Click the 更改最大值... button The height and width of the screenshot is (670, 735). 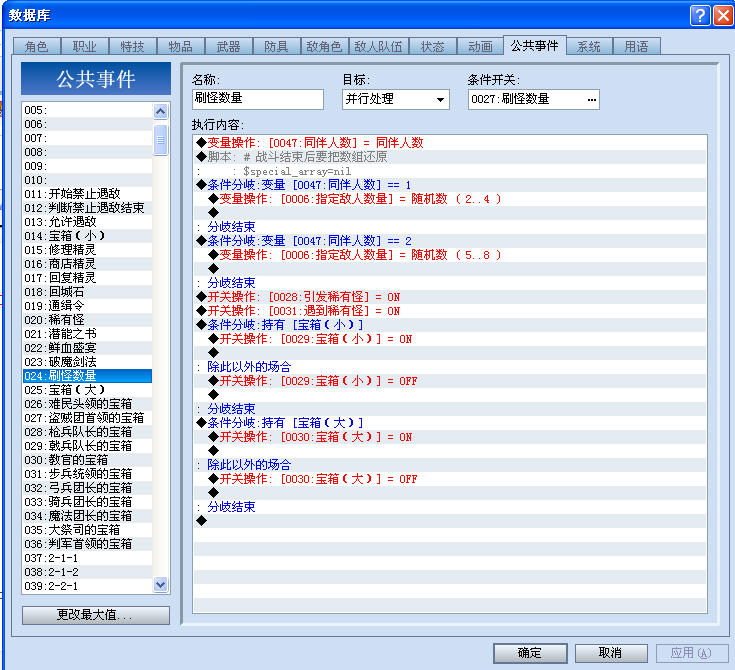[x=96, y=615]
